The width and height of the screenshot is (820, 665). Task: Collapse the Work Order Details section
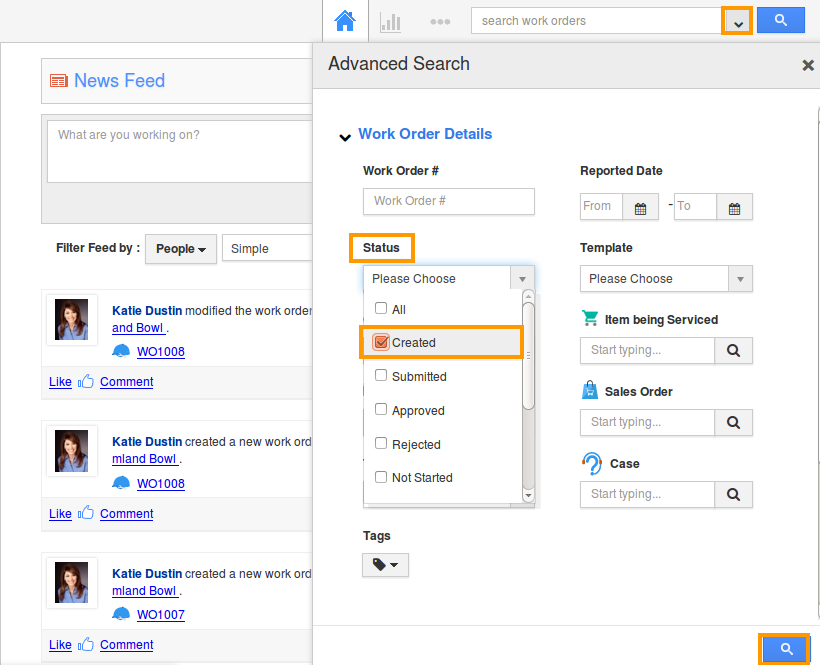(345, 136)
